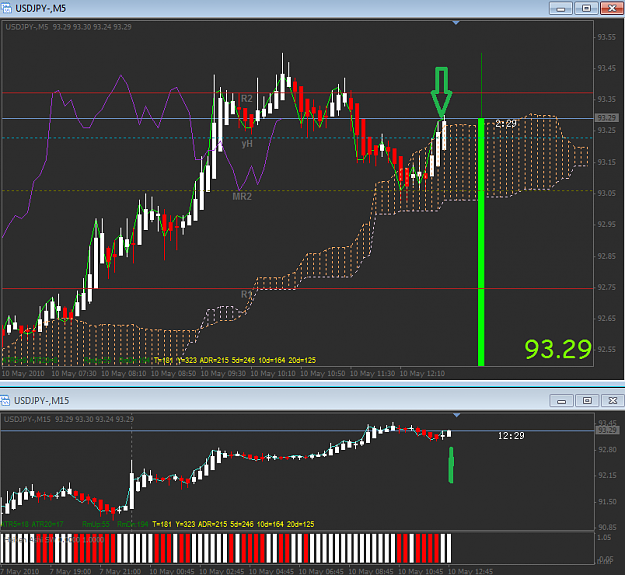Viewport: 625px width, 575px height.
Task: Click the 10 May 06:45 time label in M15
Action: (321, 571)
